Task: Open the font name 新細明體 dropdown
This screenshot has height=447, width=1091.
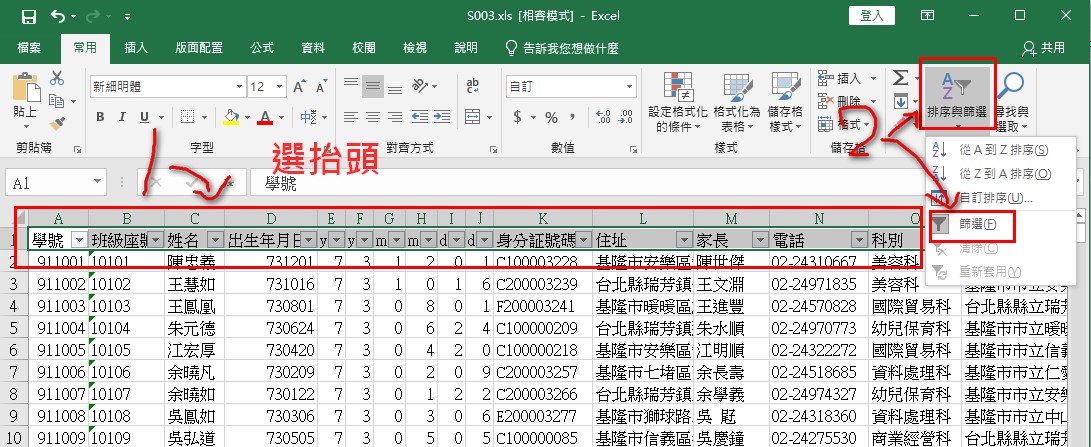Action: coord(239,87)
